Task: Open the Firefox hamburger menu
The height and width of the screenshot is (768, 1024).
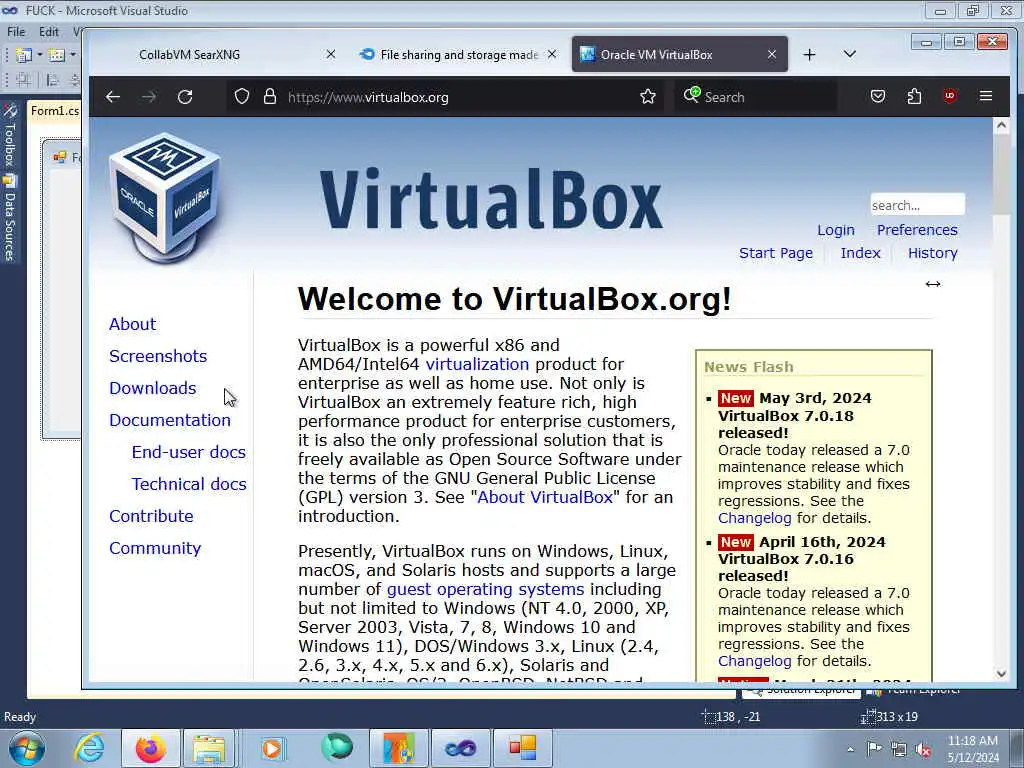Action: 986,96
